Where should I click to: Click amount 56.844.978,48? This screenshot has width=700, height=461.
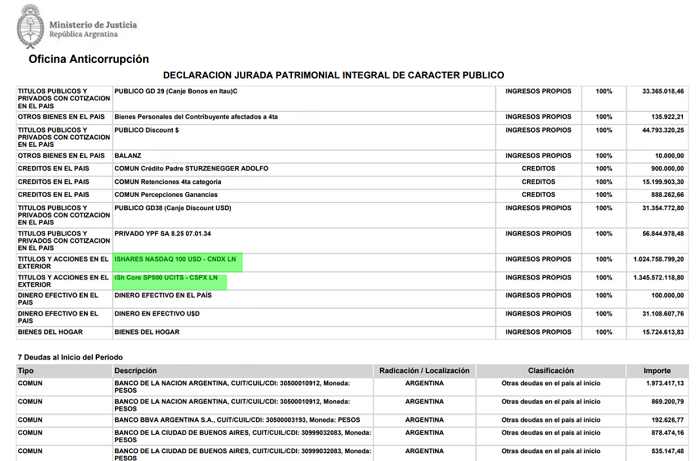coord(663,233)
